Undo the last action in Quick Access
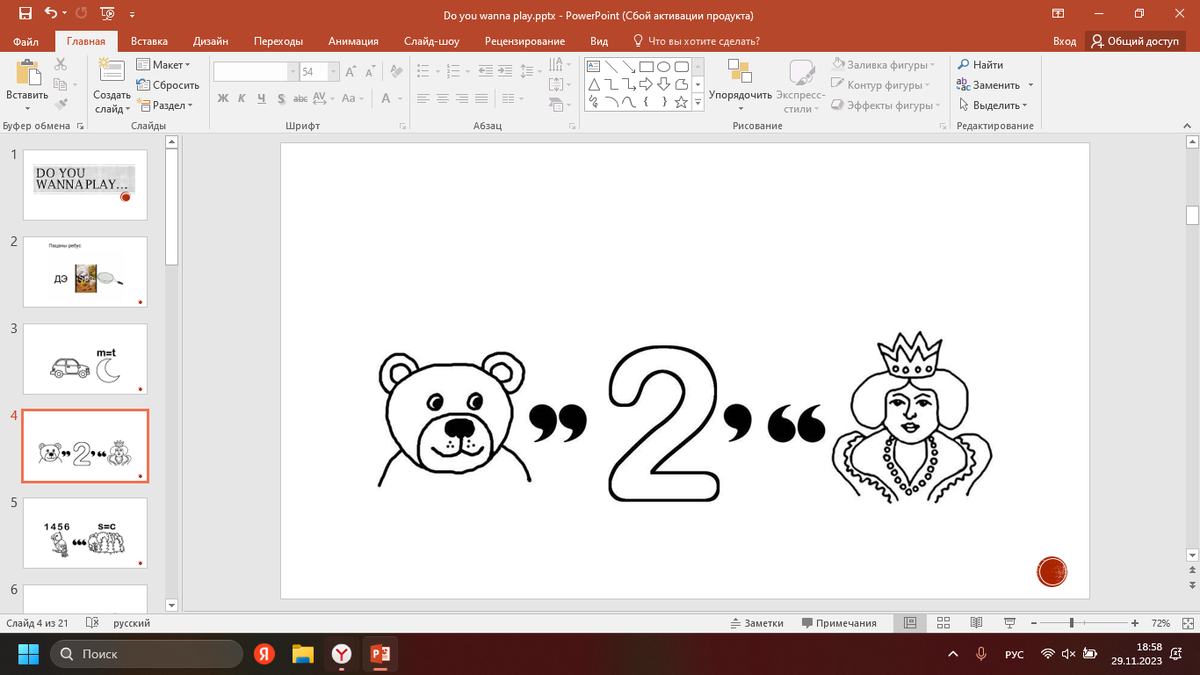Screen dimensions: 1200x675 point(50,15)
